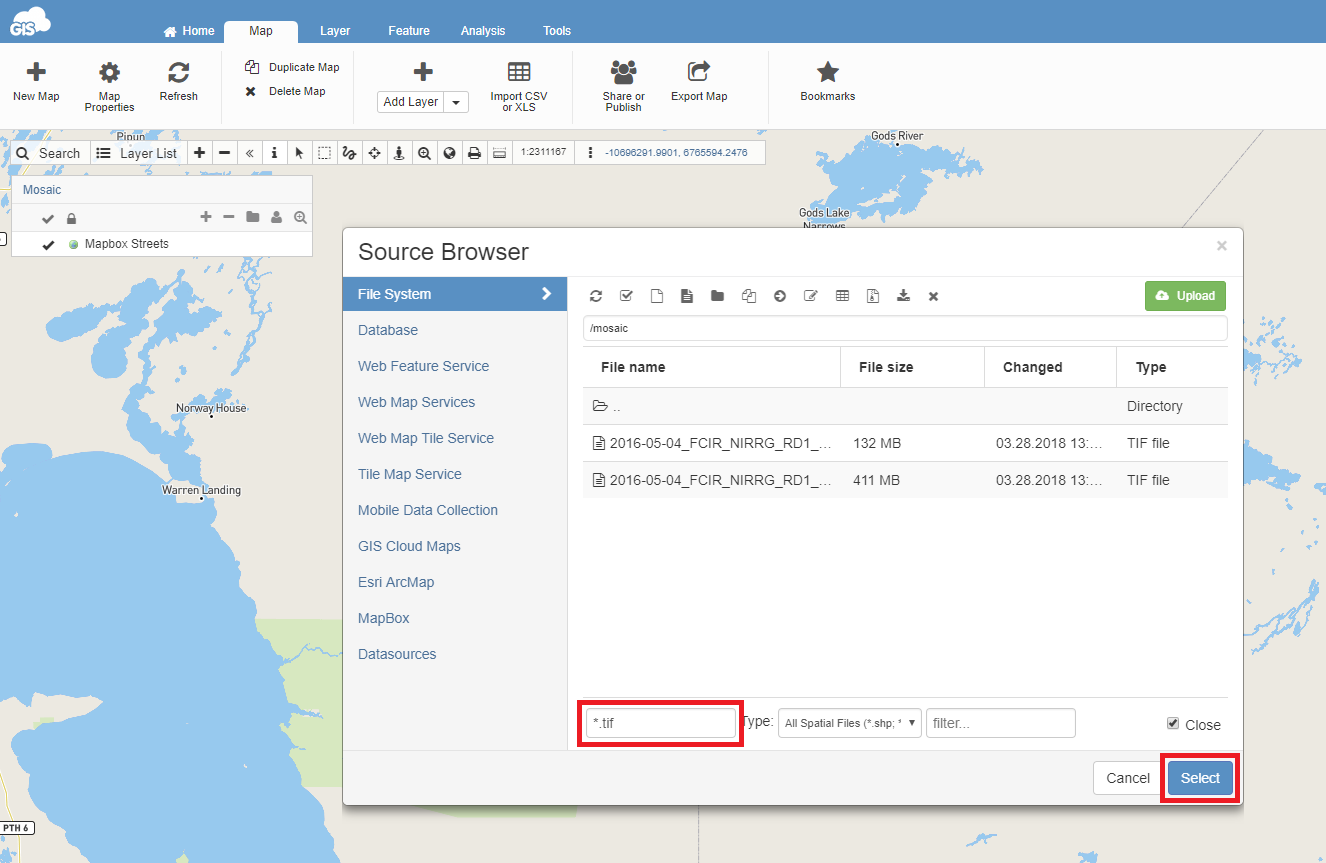Click the street view person tool in map toolbar
Image resolution: width=1326 pixels, height=863 pixels.
[x=399, y=153]
